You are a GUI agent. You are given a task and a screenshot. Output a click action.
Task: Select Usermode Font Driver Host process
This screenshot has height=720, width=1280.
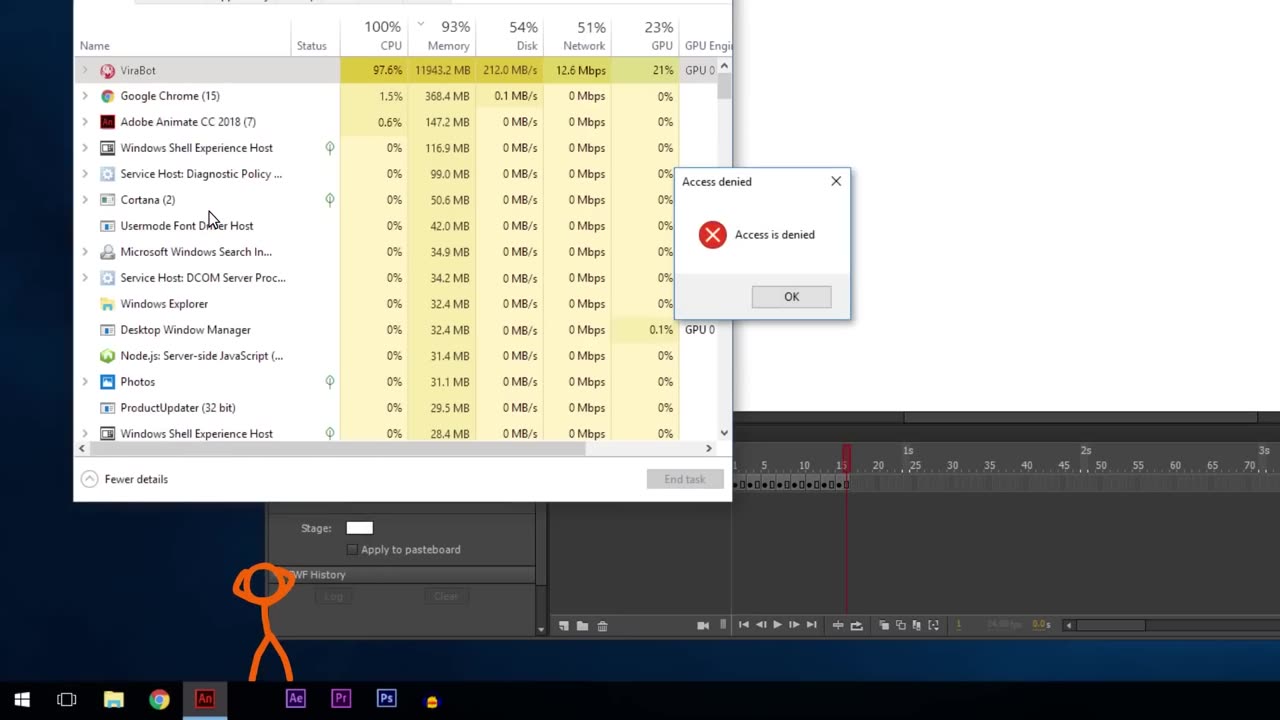click(398, 226)
